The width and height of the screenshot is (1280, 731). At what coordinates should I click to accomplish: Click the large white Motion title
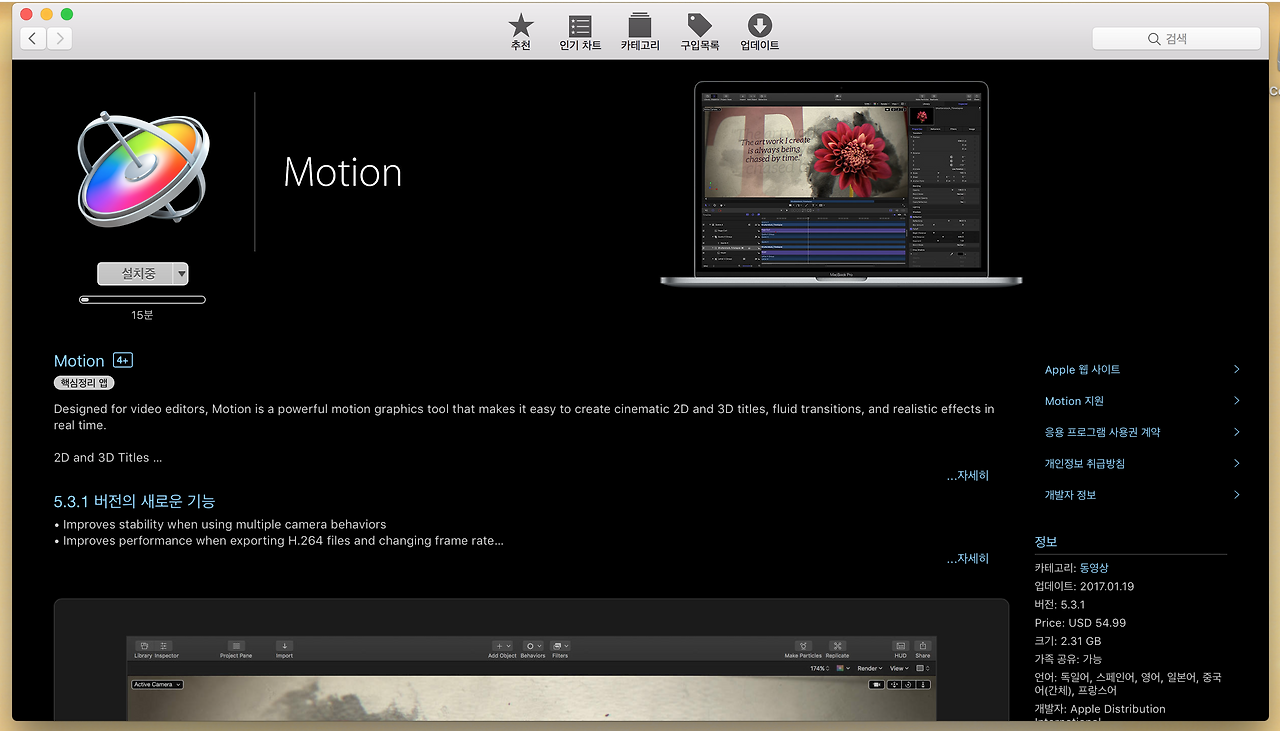[343, 172]
